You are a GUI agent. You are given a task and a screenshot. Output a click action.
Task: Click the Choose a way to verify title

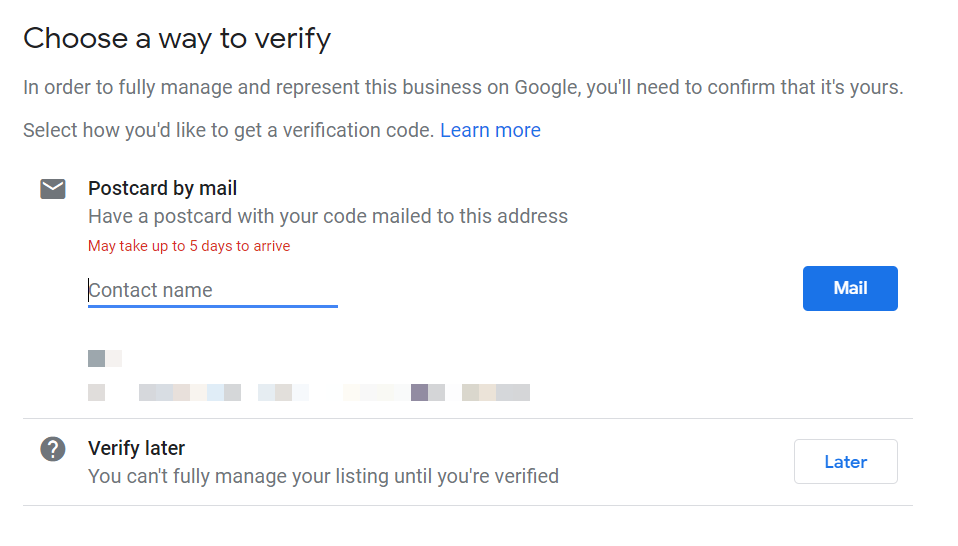pos(177,38)
